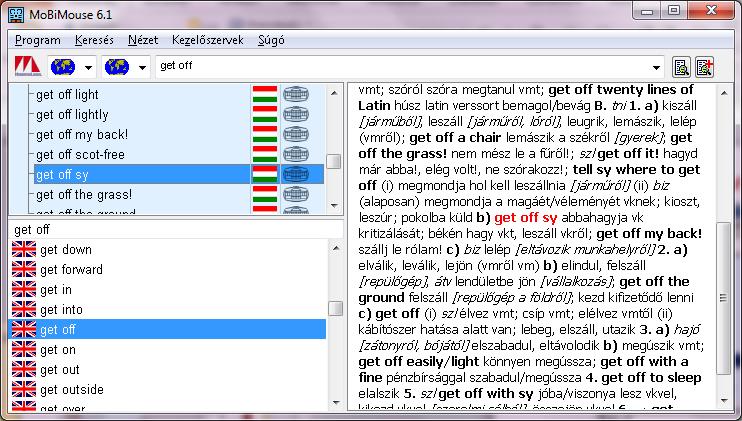This screenshot has height=421, width=742.
Task: Open the first globe language dropdown arrow
Action: tap(88, 67)
